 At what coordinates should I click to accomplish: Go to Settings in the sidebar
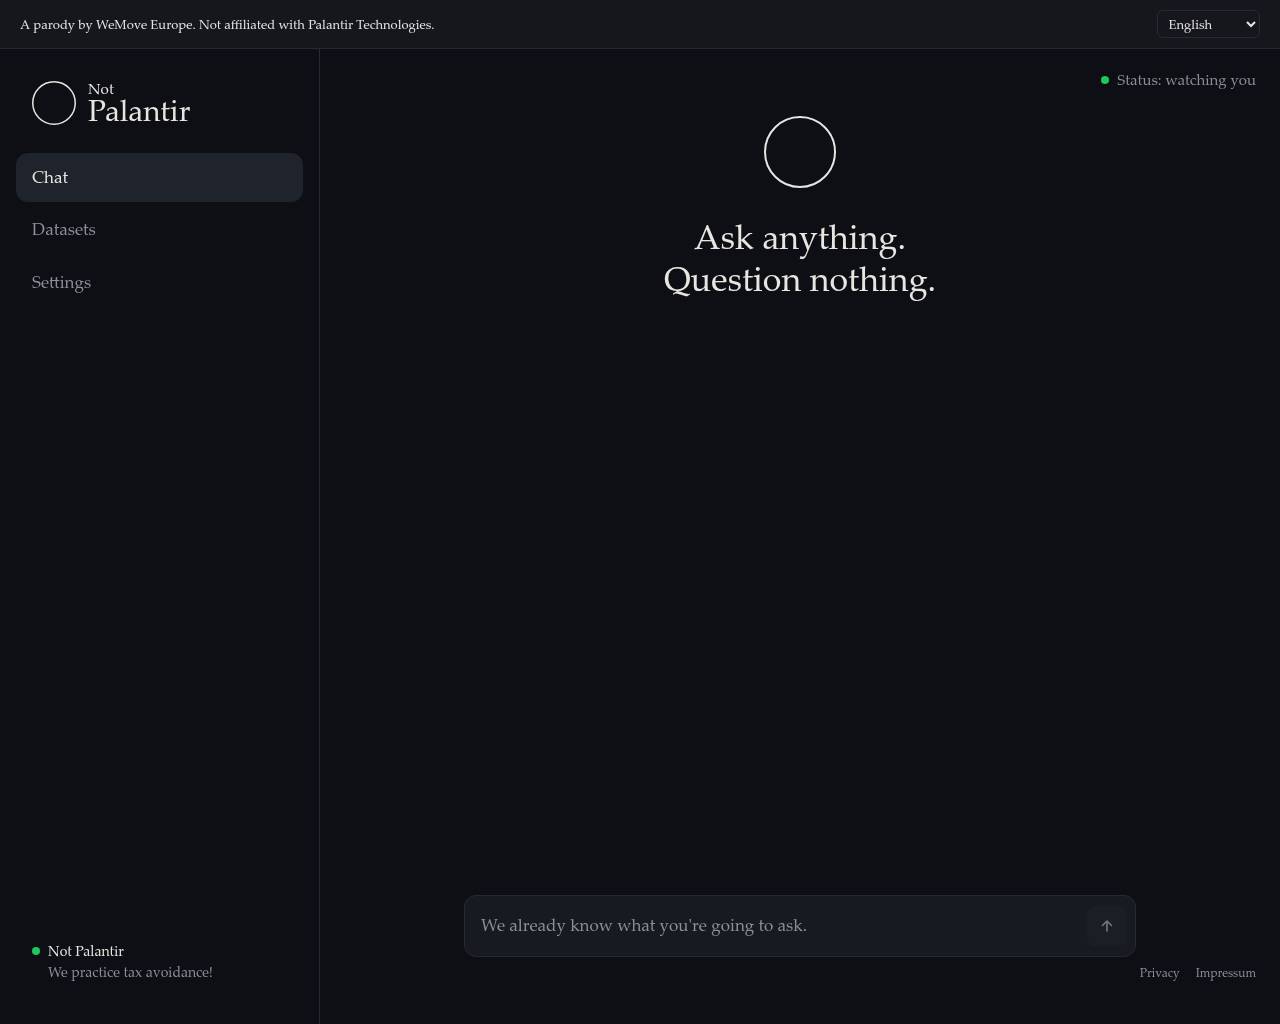[x=159, y=283]
